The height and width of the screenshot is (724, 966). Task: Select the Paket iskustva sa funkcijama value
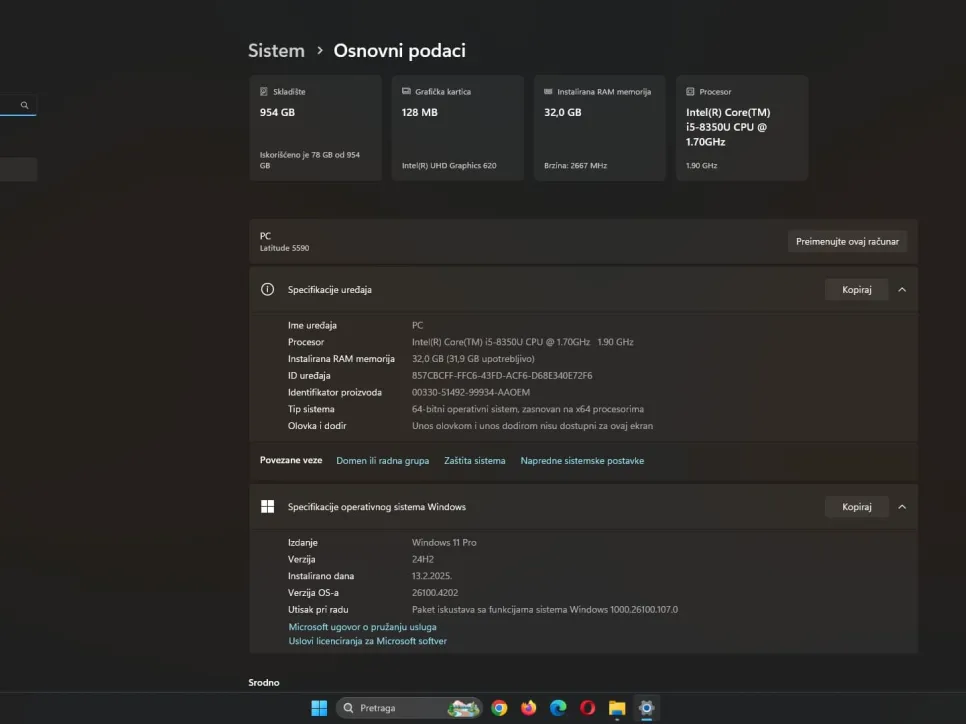pyautogui.click(x=545, y=609)
